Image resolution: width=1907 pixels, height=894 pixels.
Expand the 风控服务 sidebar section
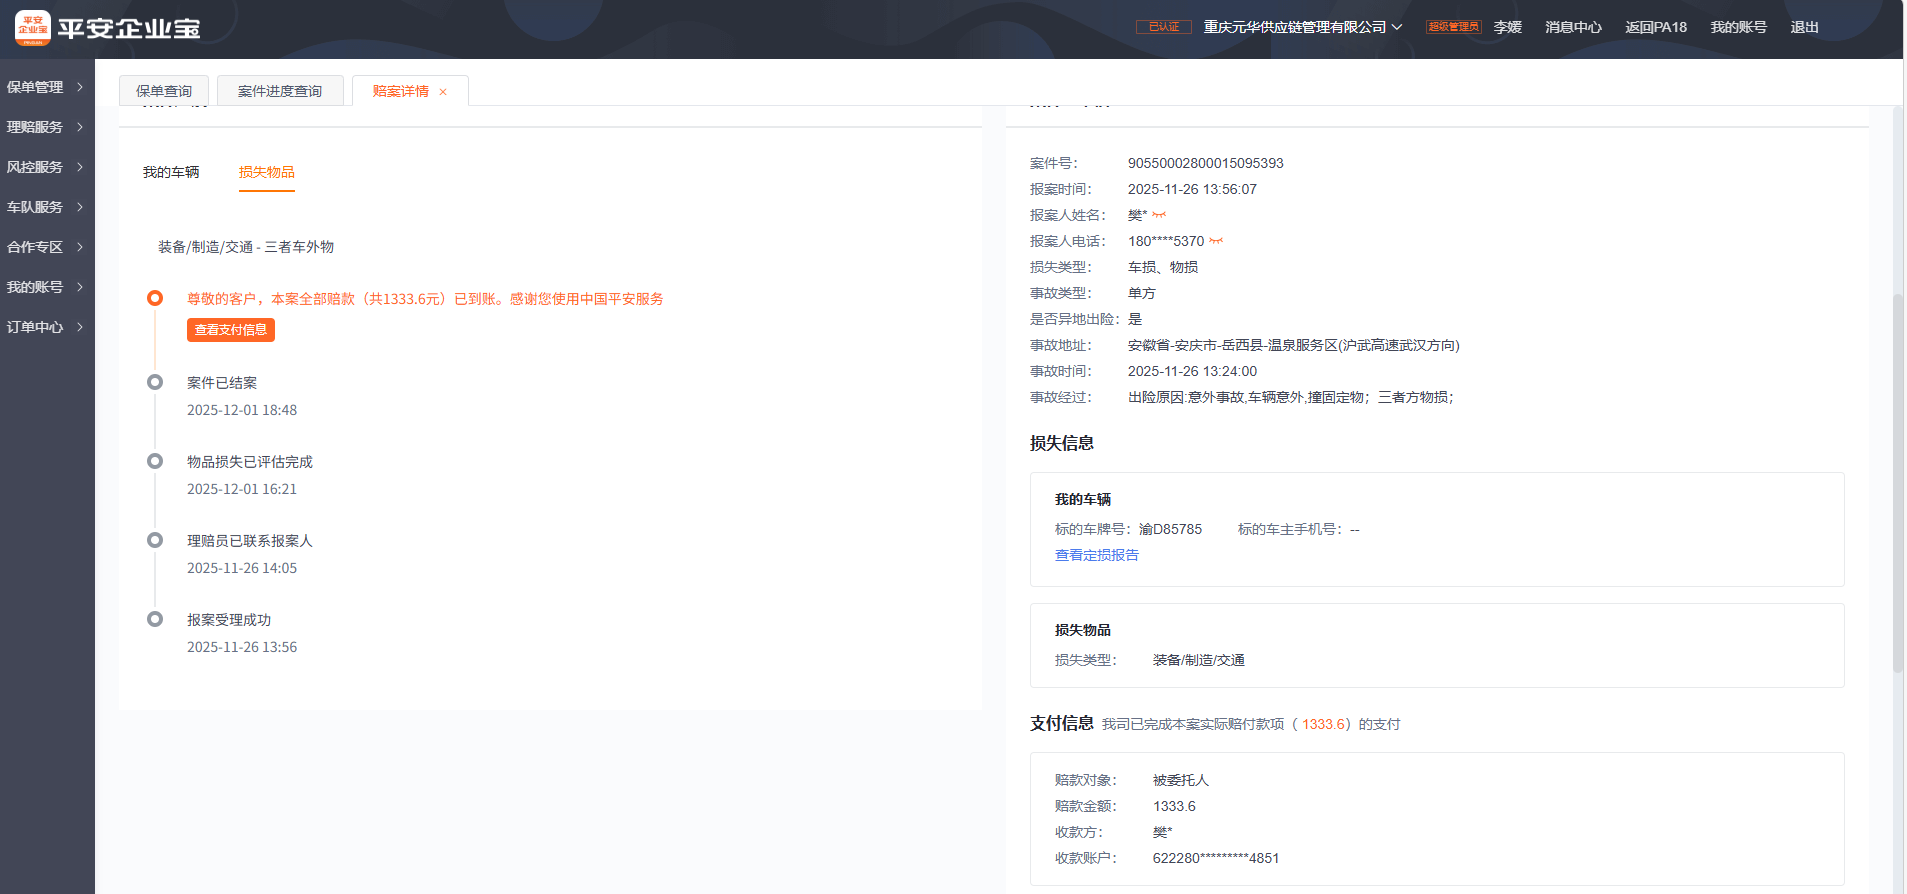[46, 167]
